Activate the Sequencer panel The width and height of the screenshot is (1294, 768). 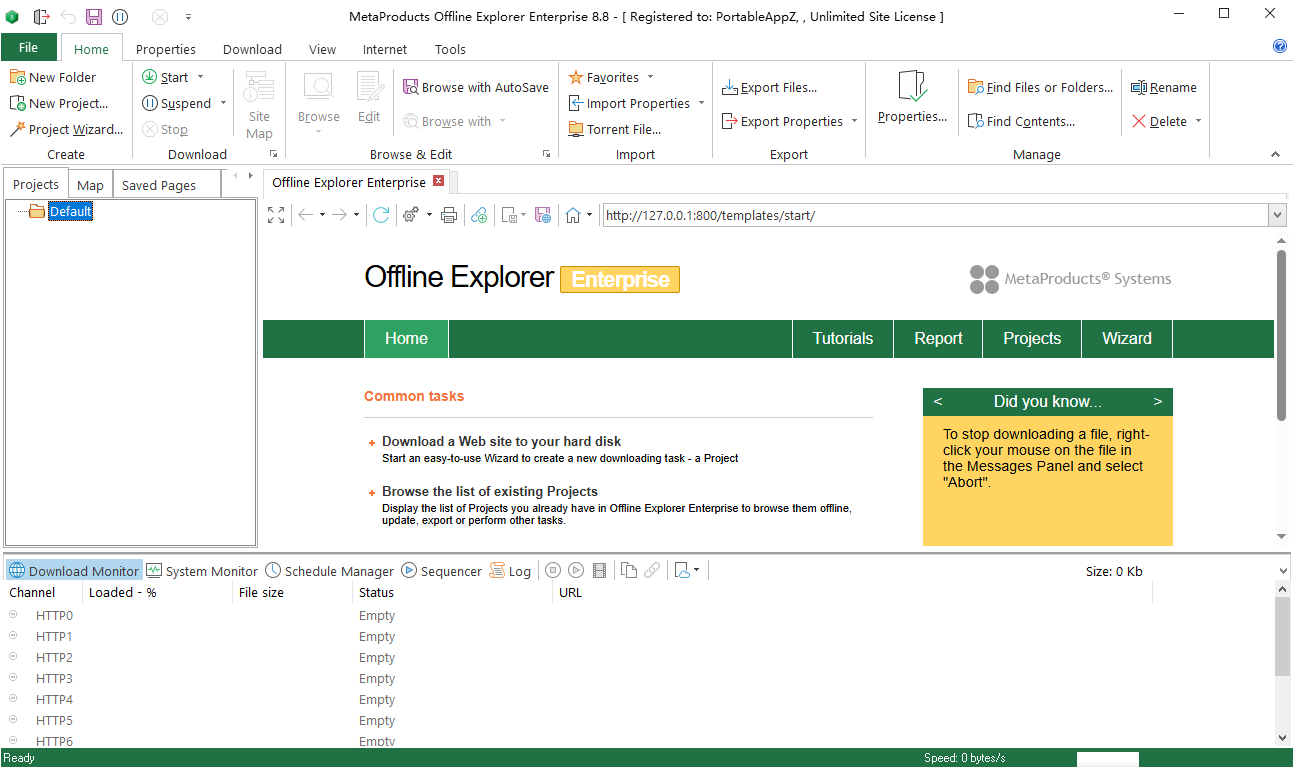440,570
